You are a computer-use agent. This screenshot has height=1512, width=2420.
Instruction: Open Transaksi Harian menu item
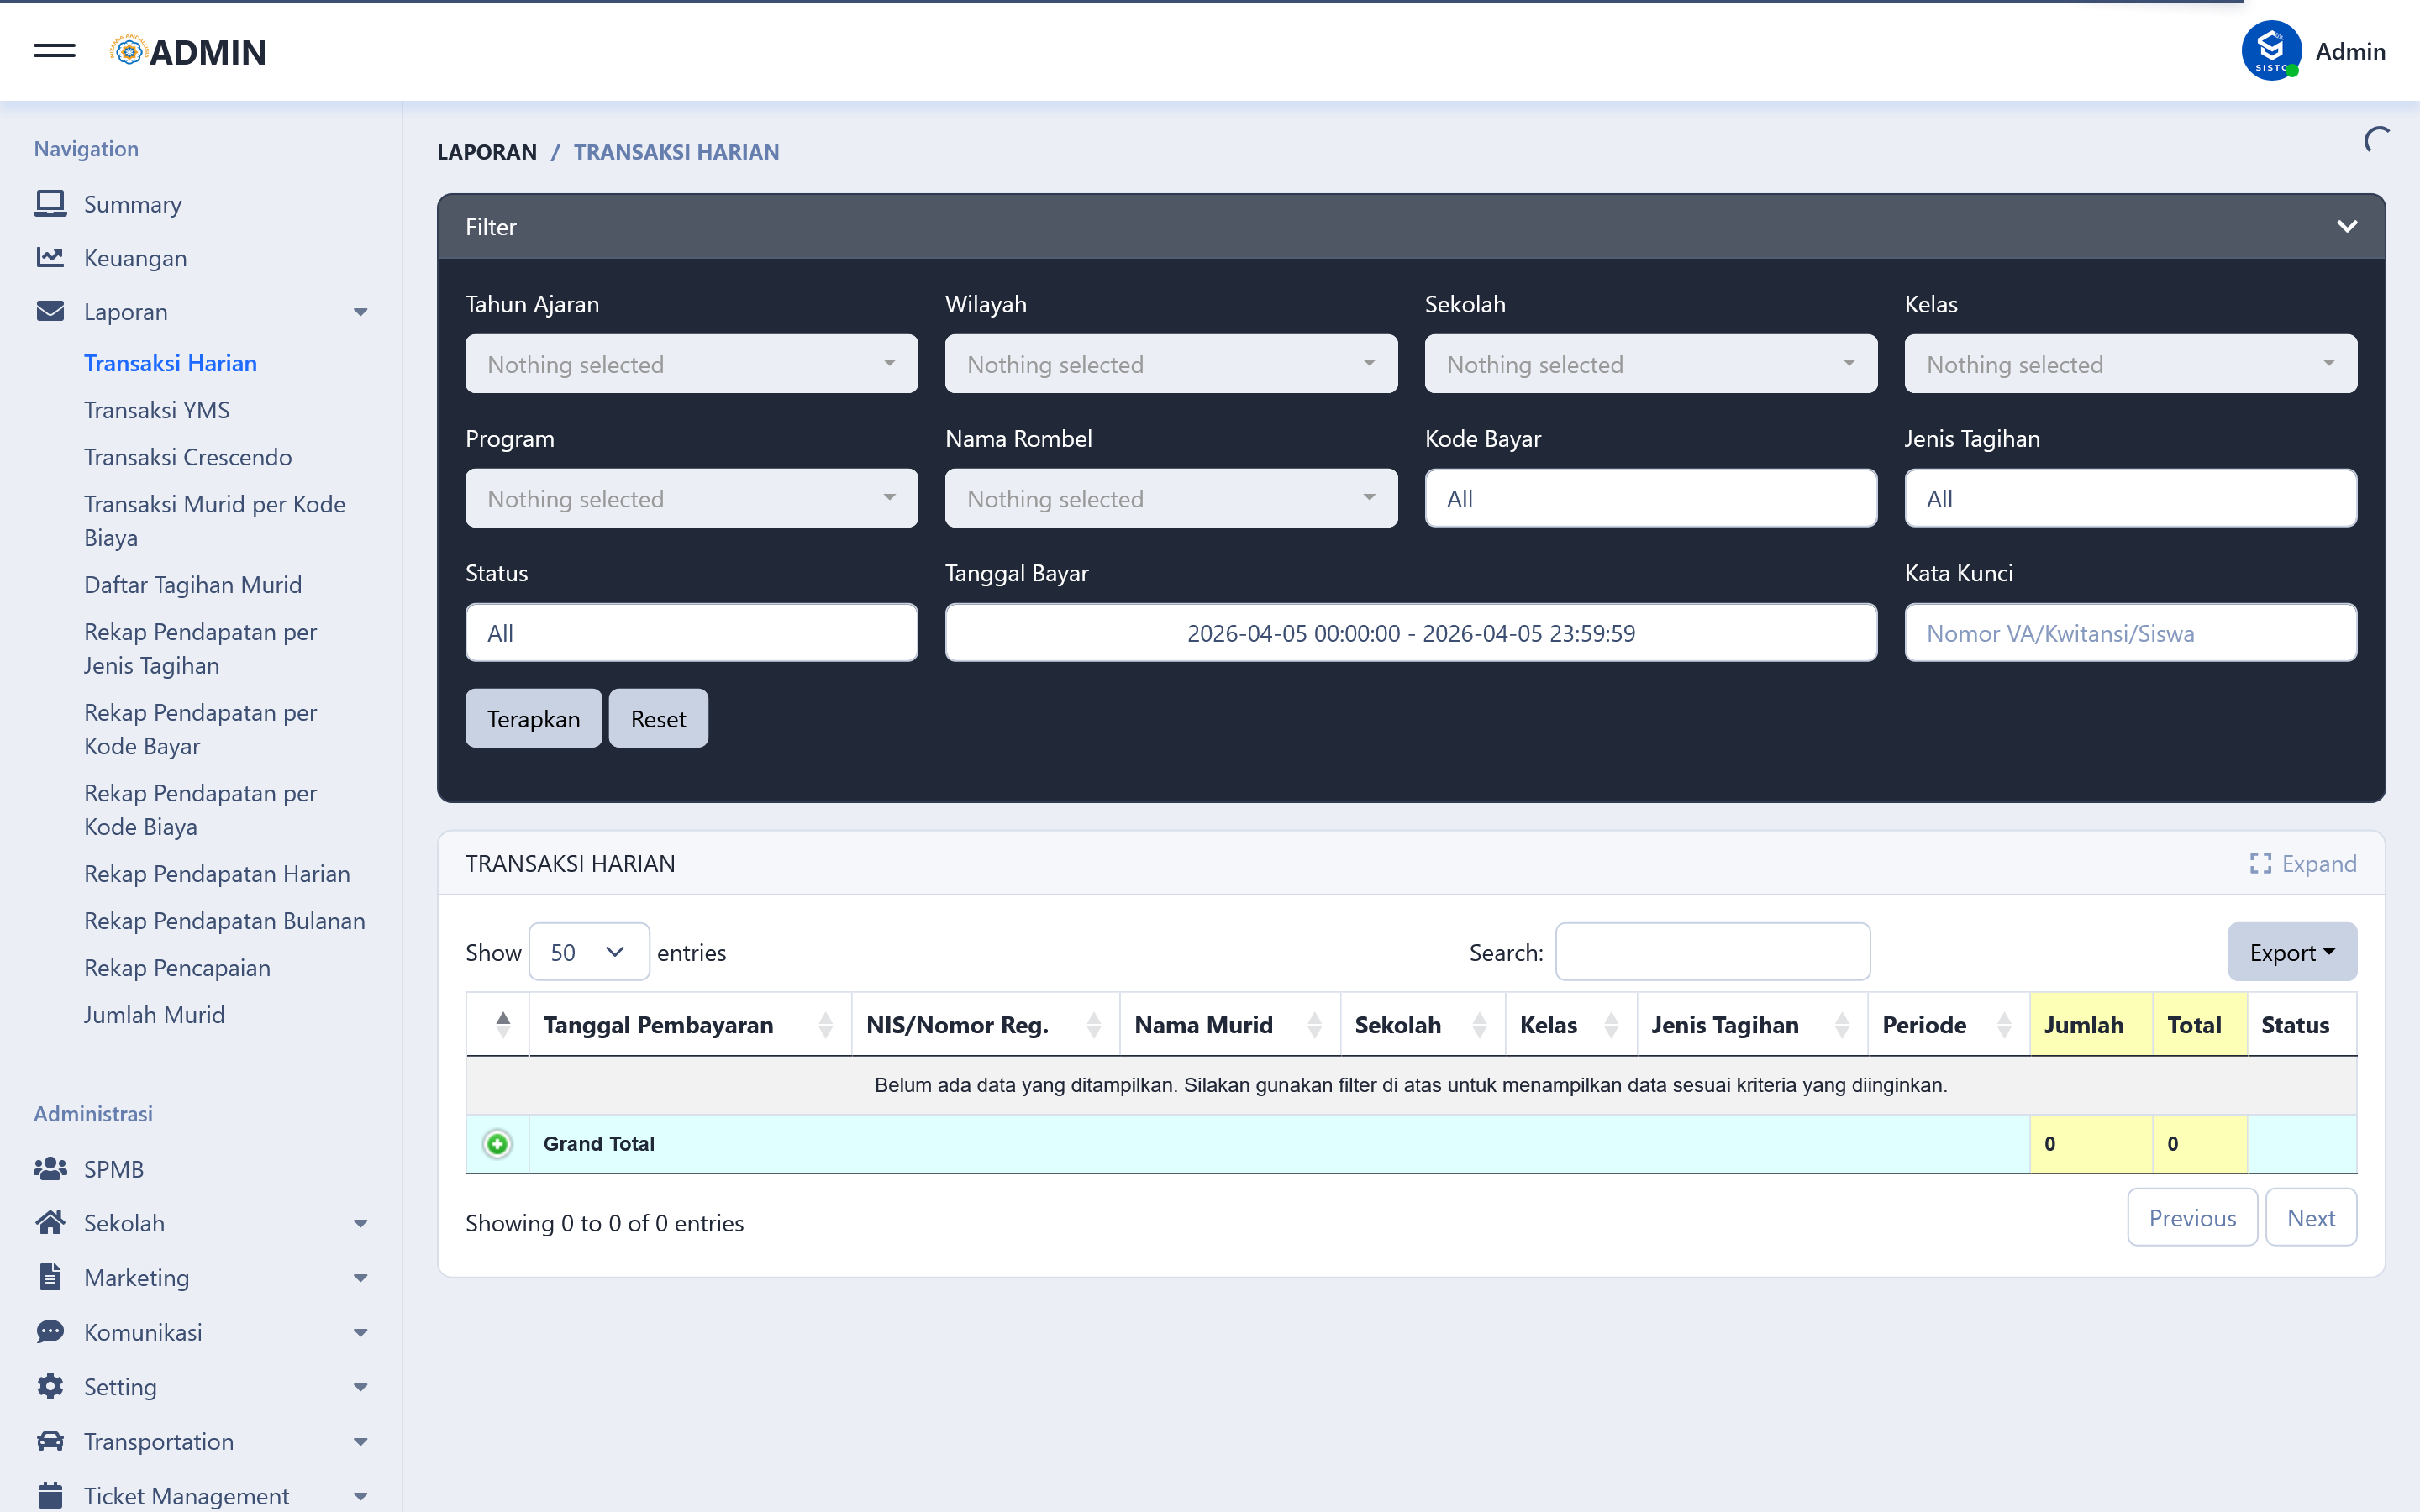(170, 363)
